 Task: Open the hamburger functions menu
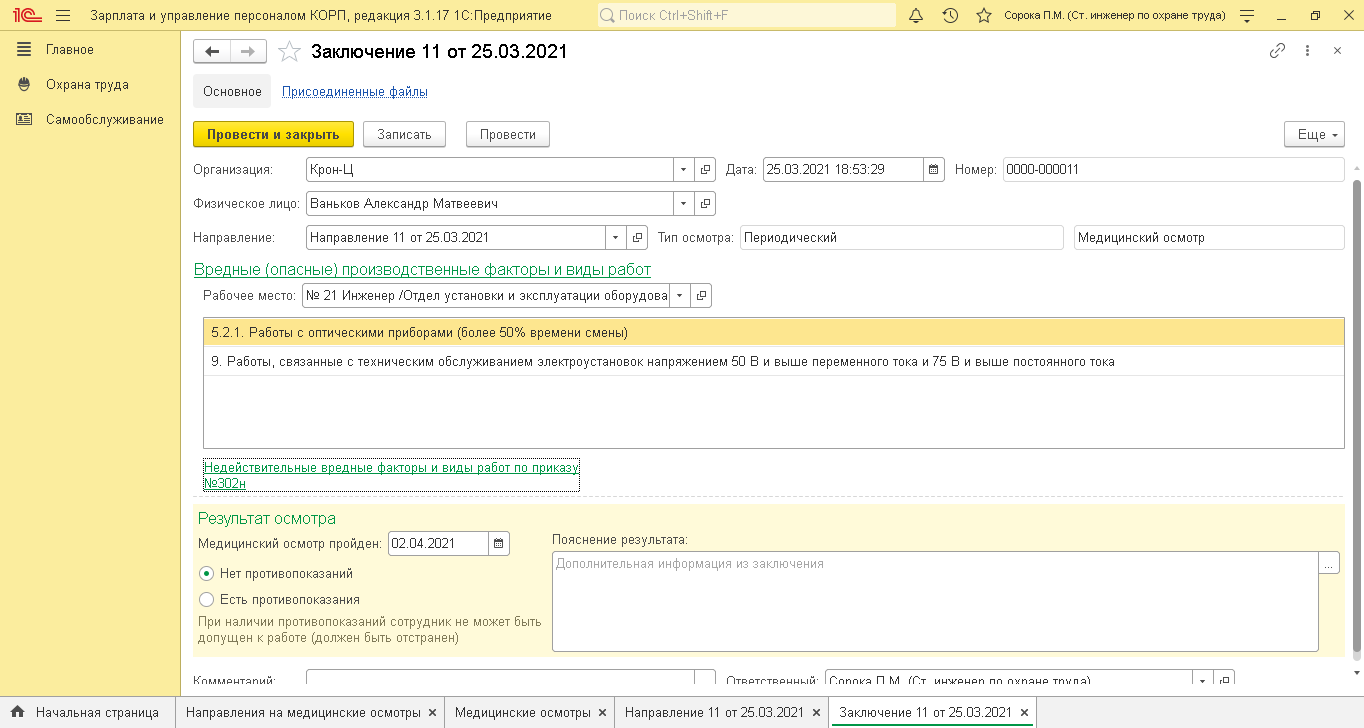click(x=63, y=16)
